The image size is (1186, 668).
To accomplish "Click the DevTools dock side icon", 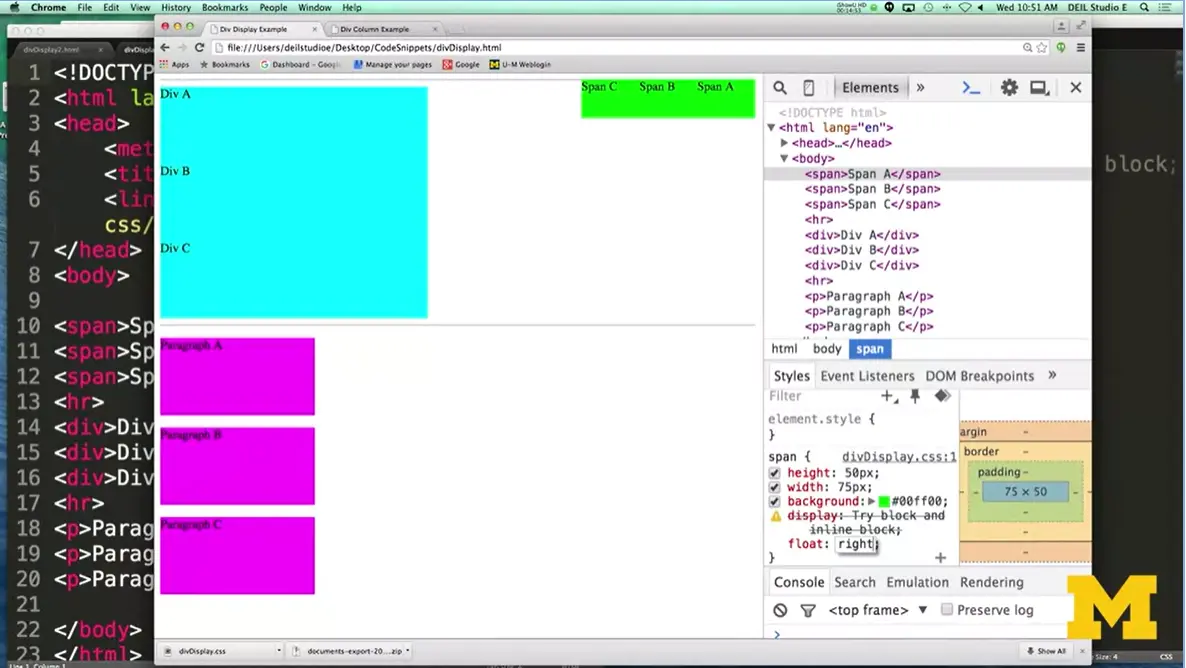I will point(1040,88).
